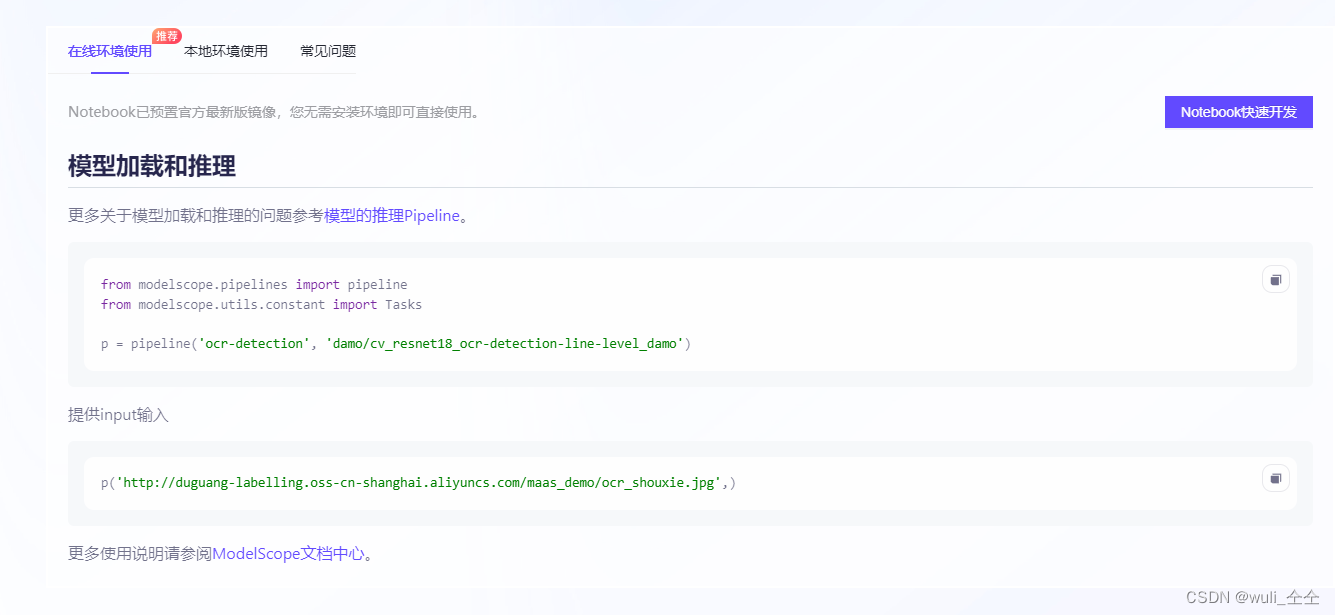
Task: Switch to the 本地环境使用 tab
Action: [x=227, y=51]
